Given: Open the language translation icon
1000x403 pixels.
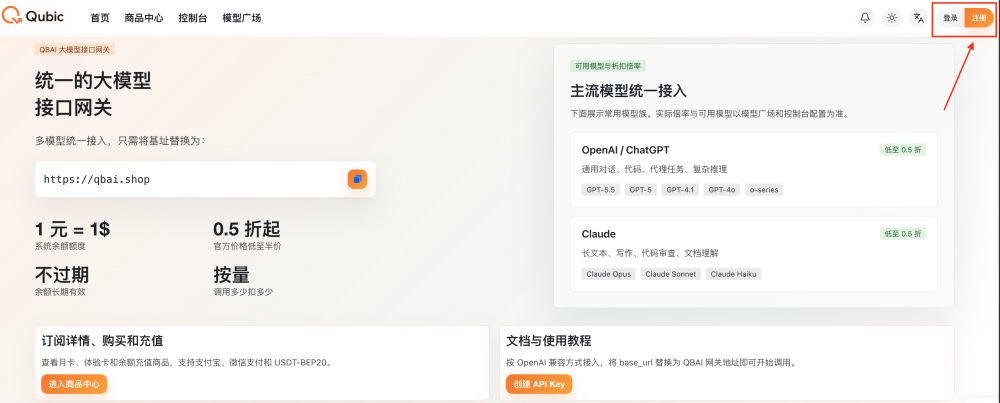Looking at the screenshot, I should (918, 18).
